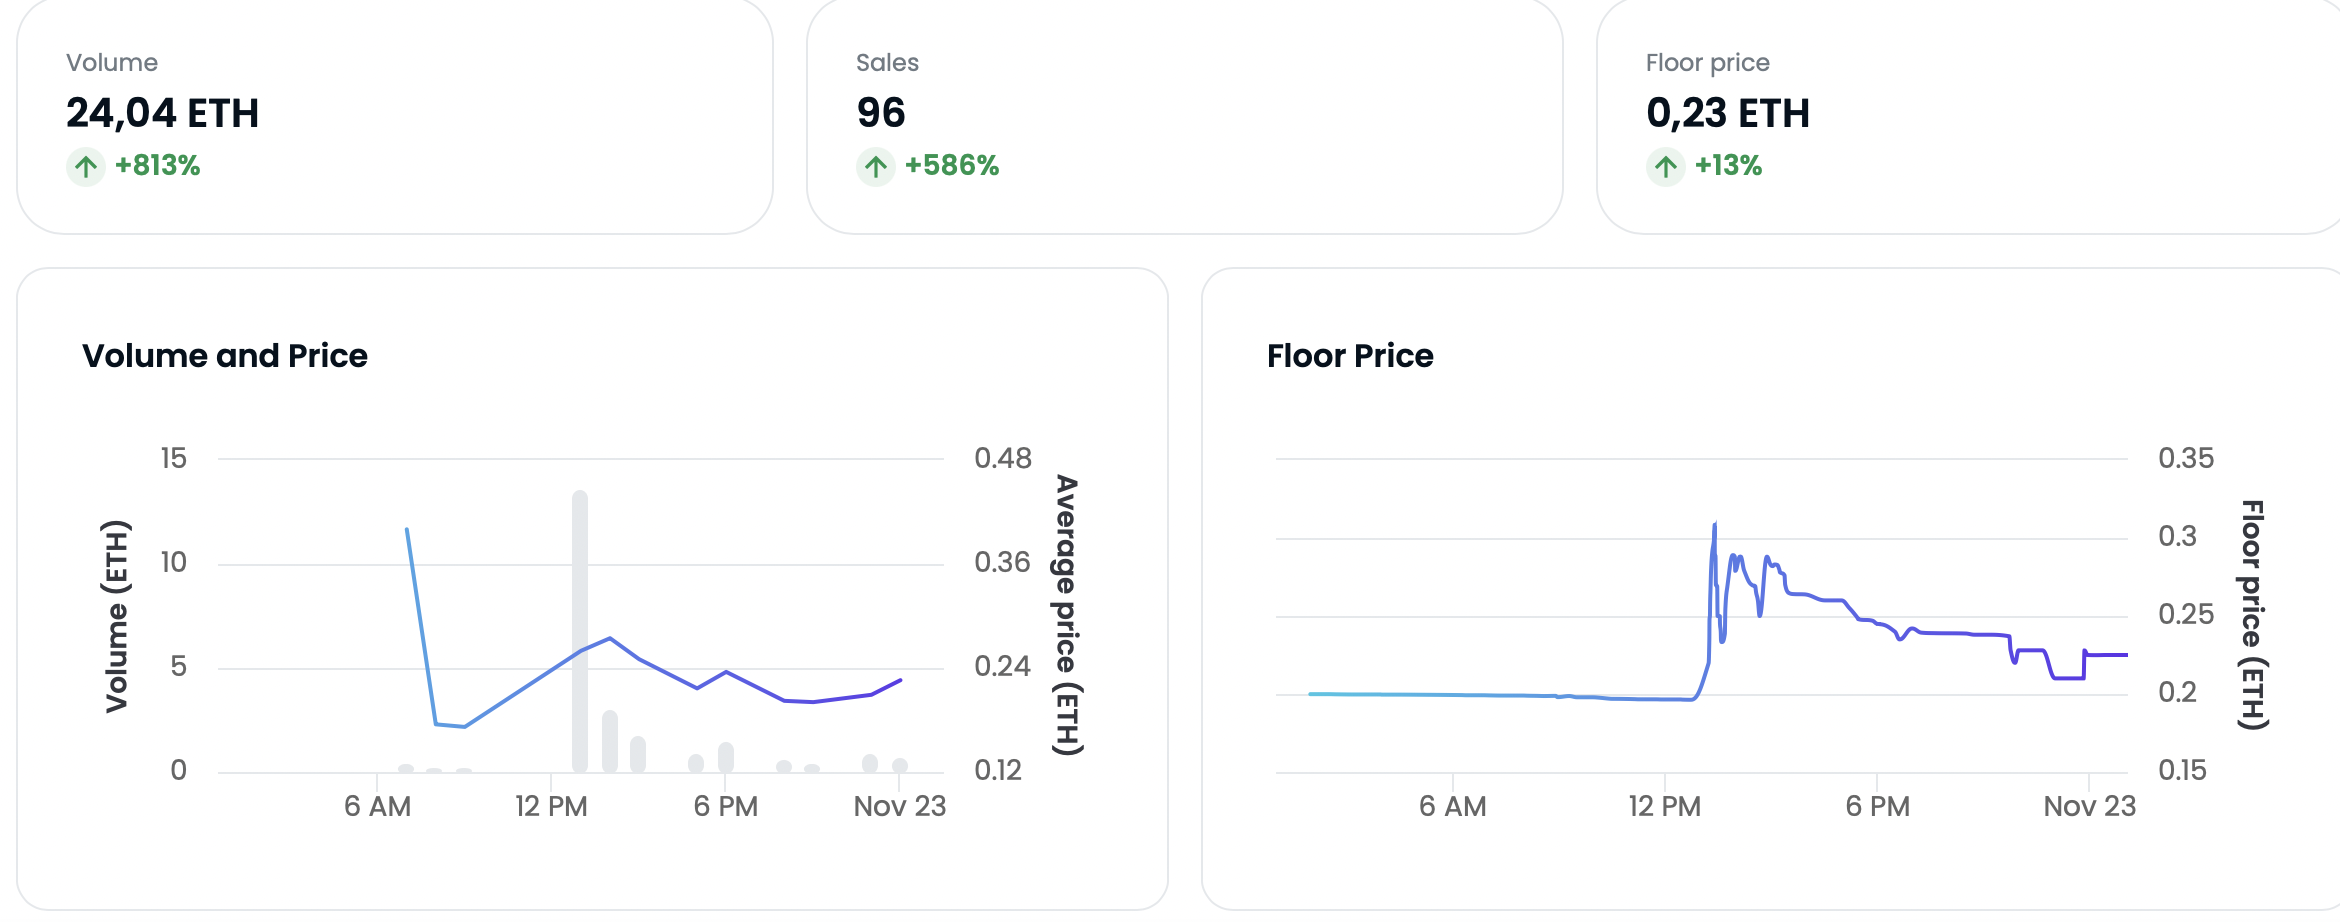2340x922 pixels.
Task: Click the Average price (ETH) axis title
Action: click(1068, 615)
